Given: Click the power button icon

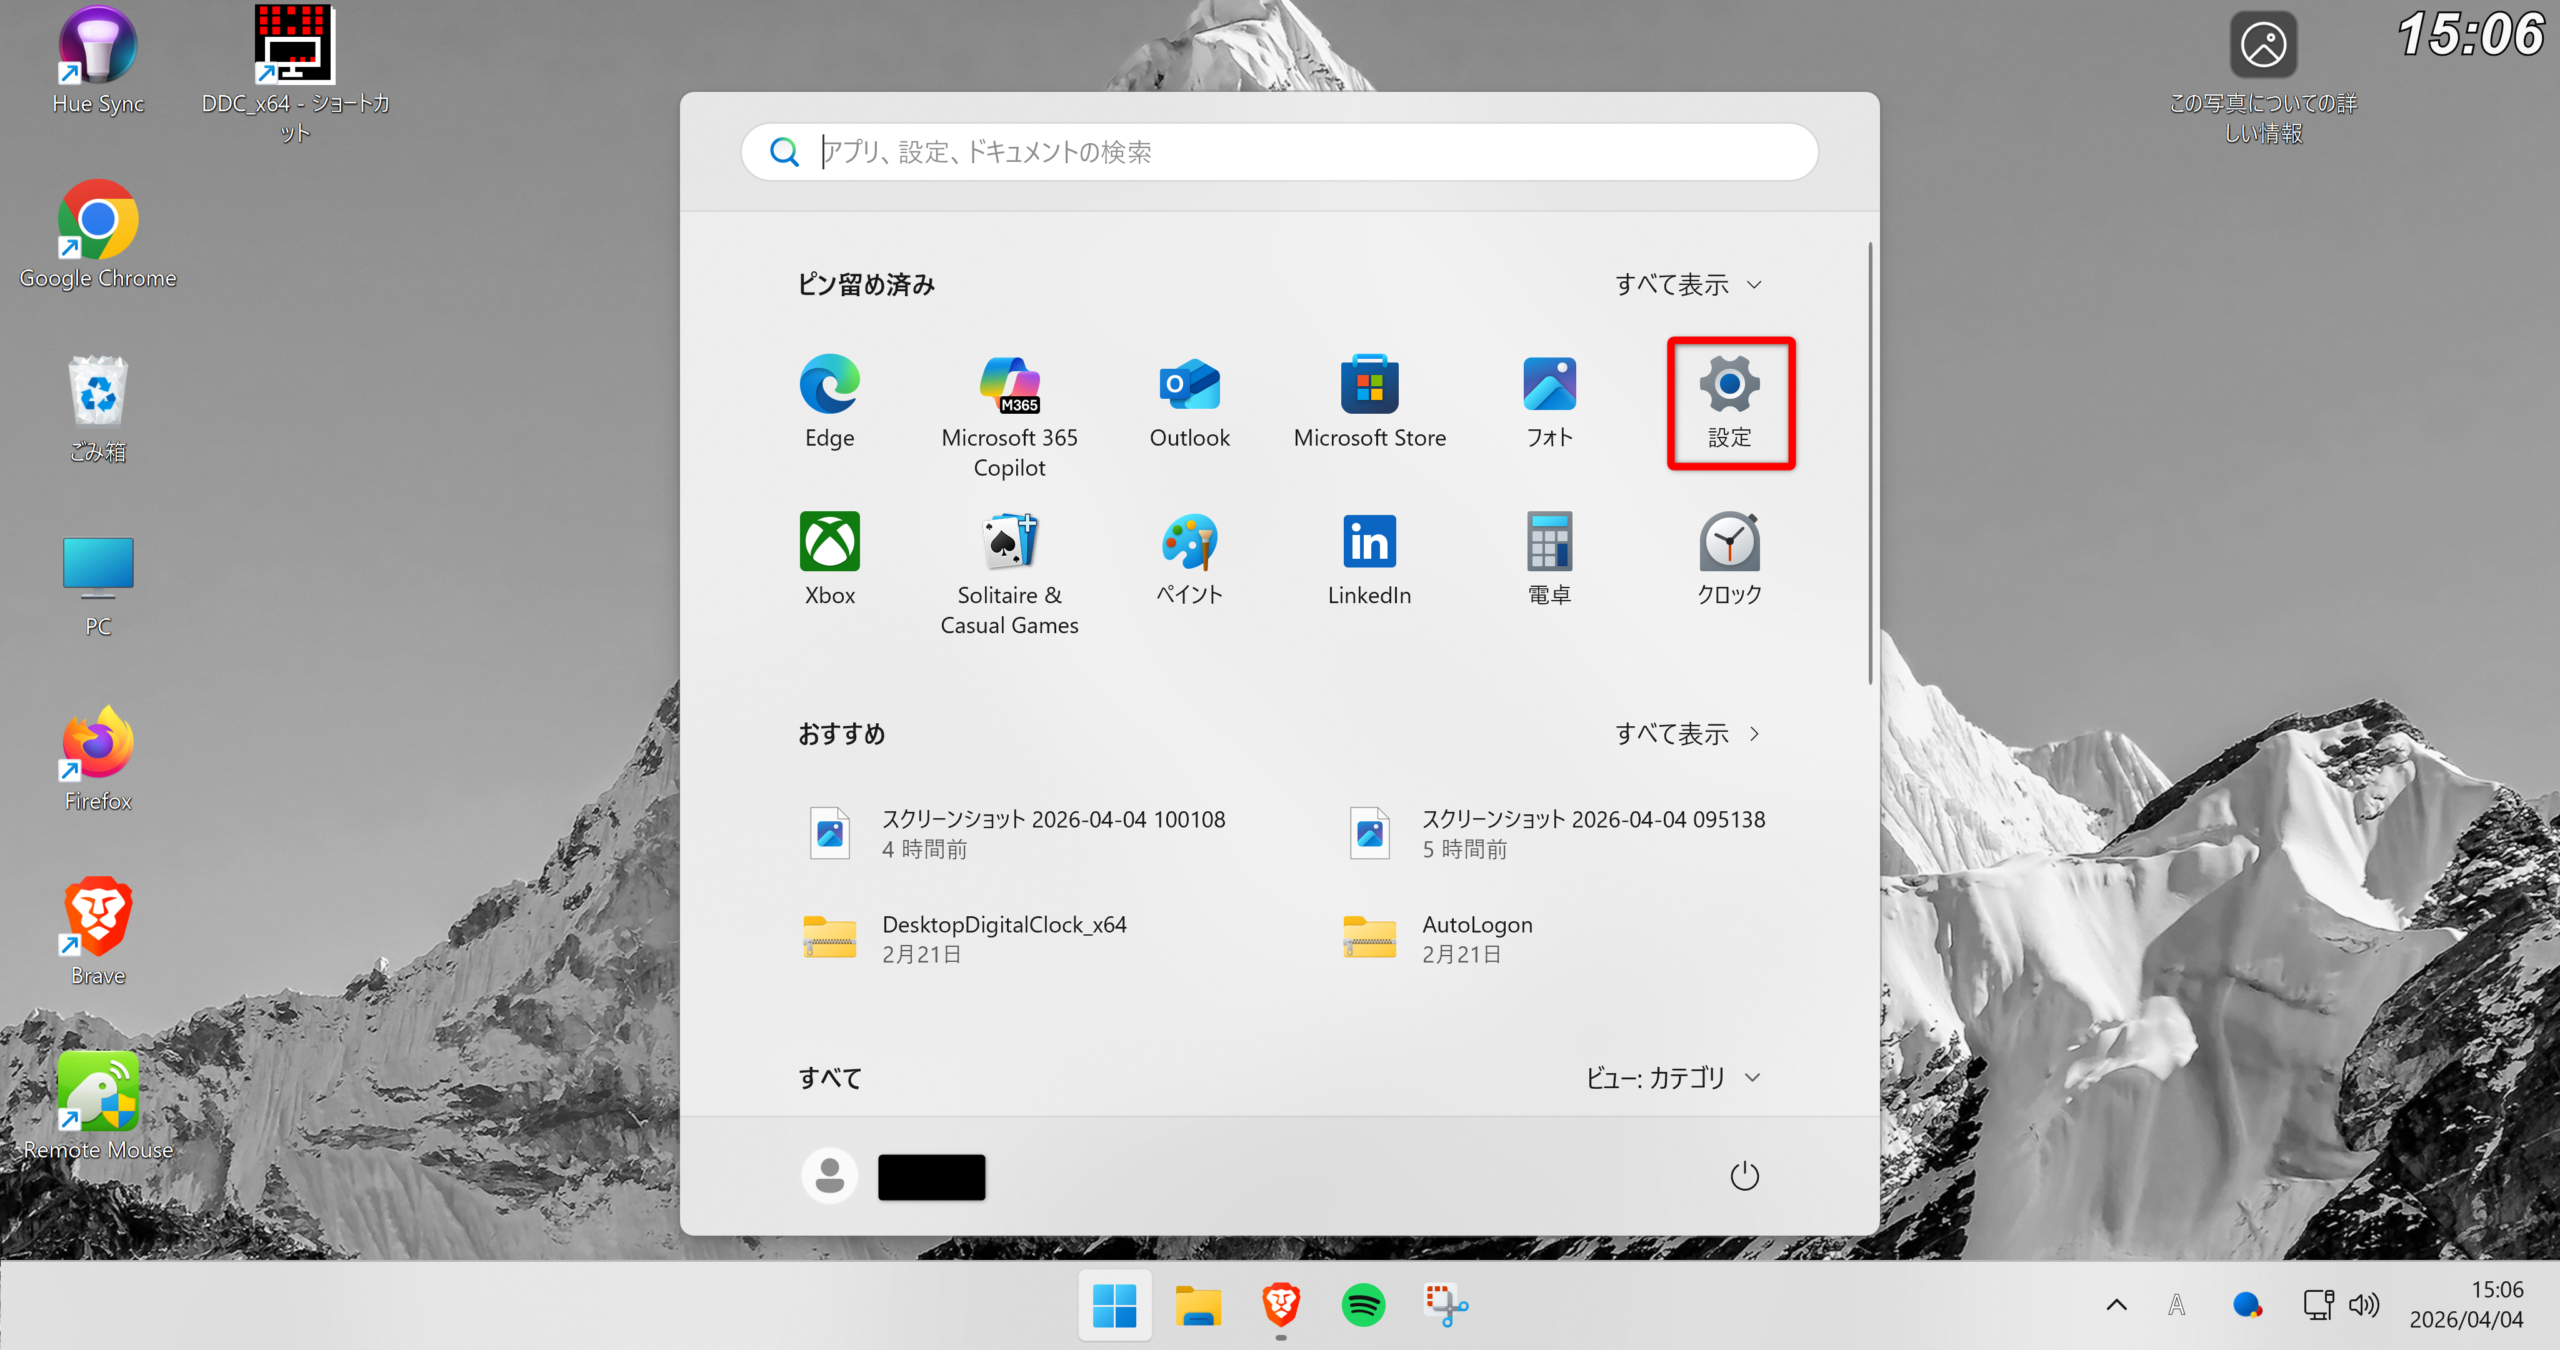Looking at the screenshot, I should click(x=1744, y=1176).
